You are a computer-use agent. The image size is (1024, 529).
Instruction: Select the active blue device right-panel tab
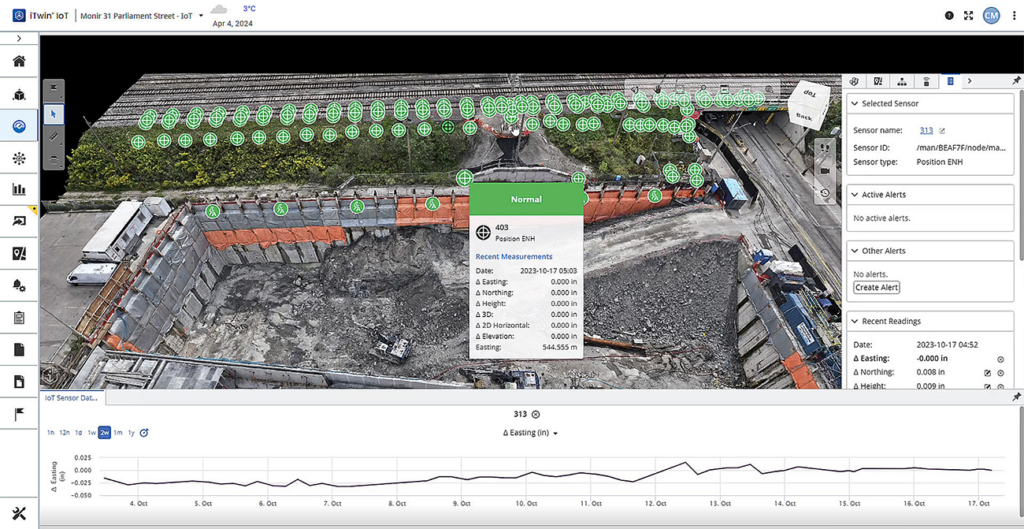pyautogui.click(x=950, y=81)
